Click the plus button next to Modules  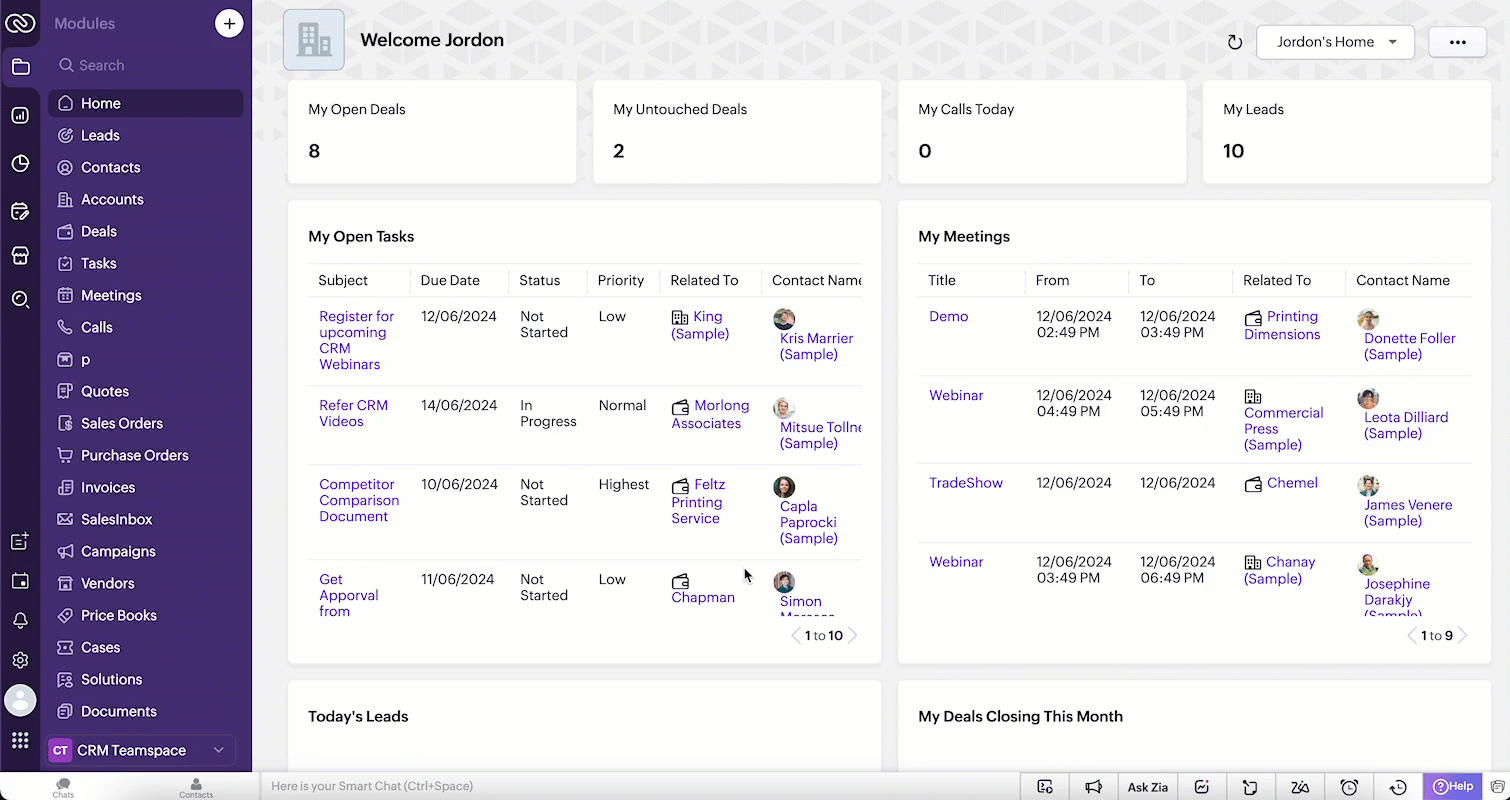229,23
